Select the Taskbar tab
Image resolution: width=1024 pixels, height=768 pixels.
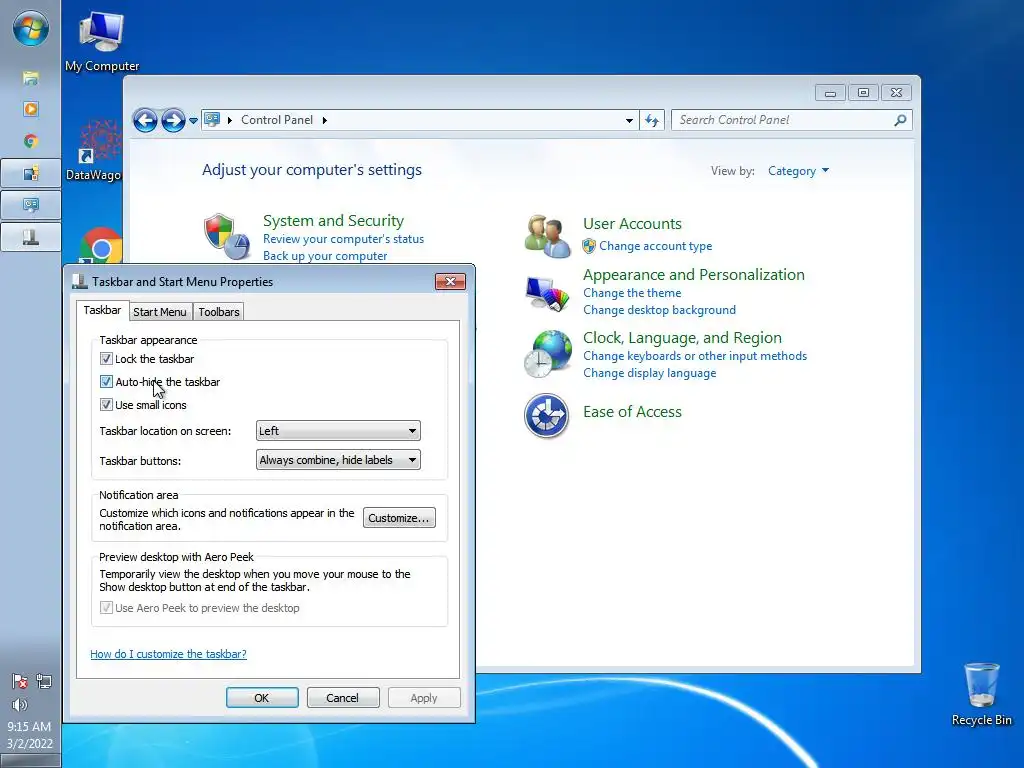point(102,310)
